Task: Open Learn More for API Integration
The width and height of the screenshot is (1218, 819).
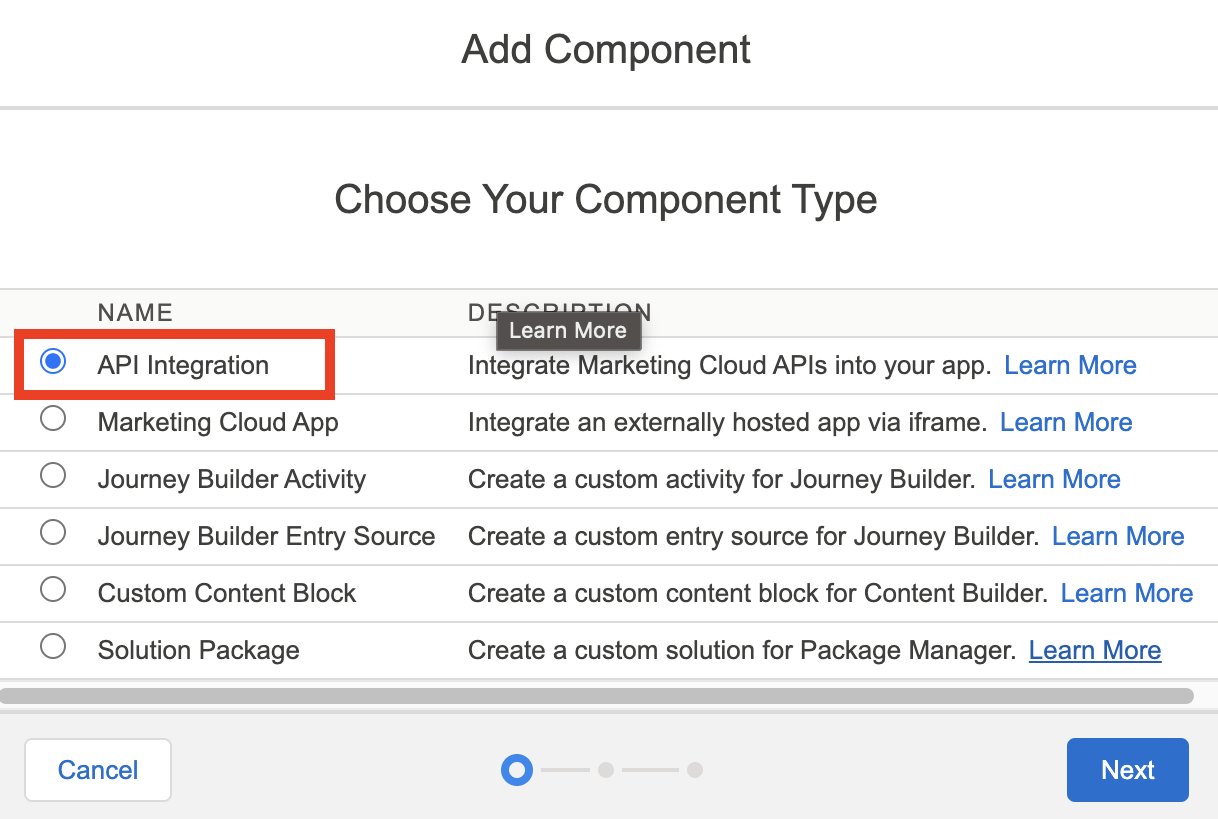Action: [x=1070, y=365]
